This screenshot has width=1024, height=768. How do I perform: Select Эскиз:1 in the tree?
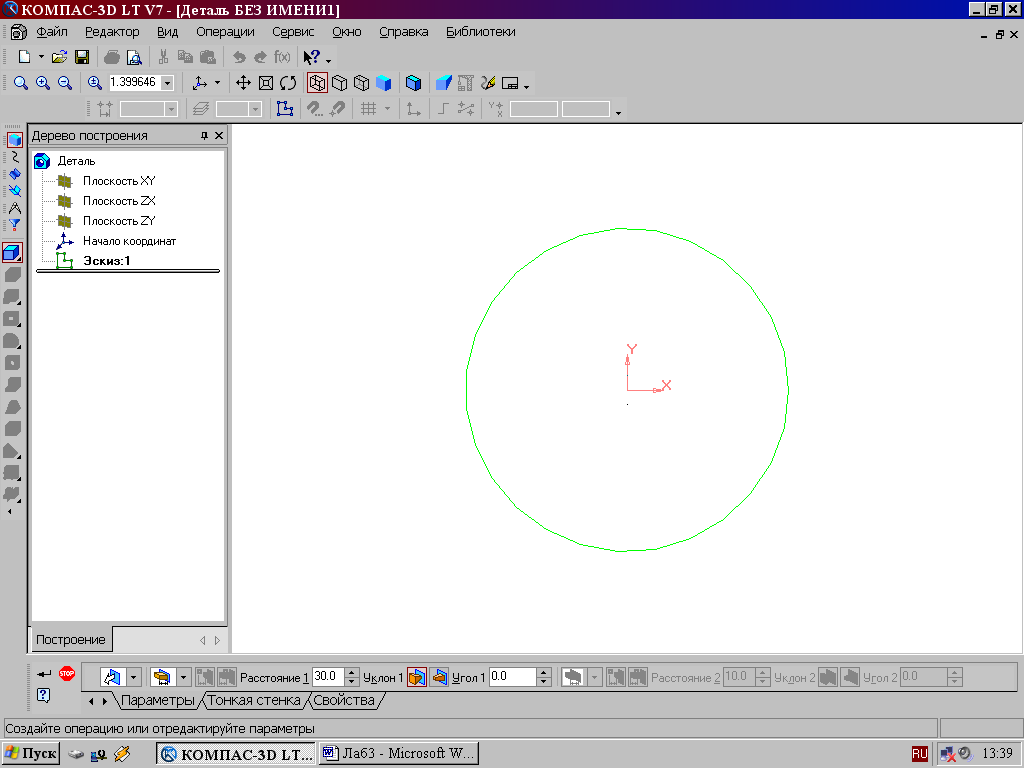[106, 261]
